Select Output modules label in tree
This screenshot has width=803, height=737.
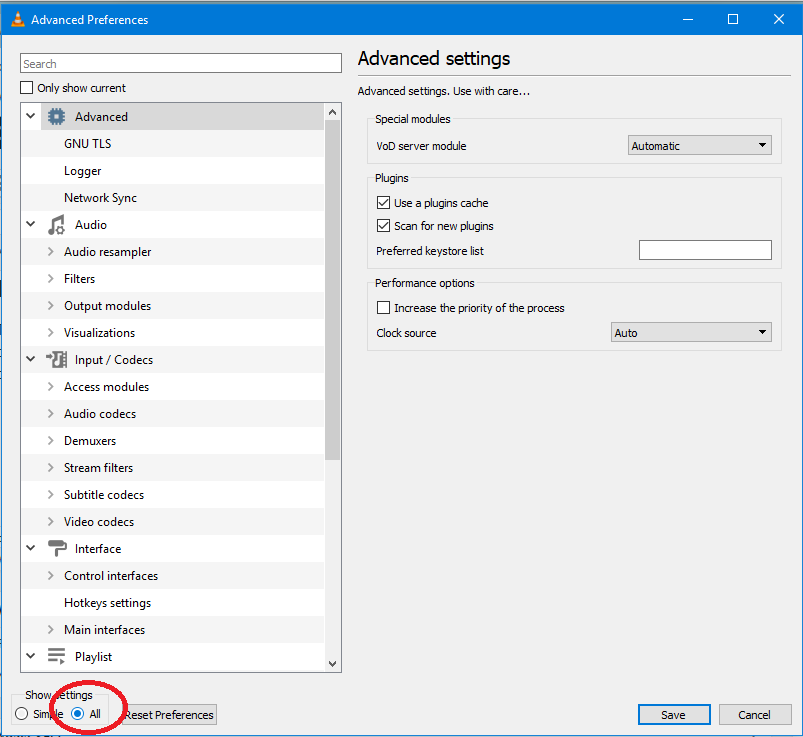[x=108, y=306]
